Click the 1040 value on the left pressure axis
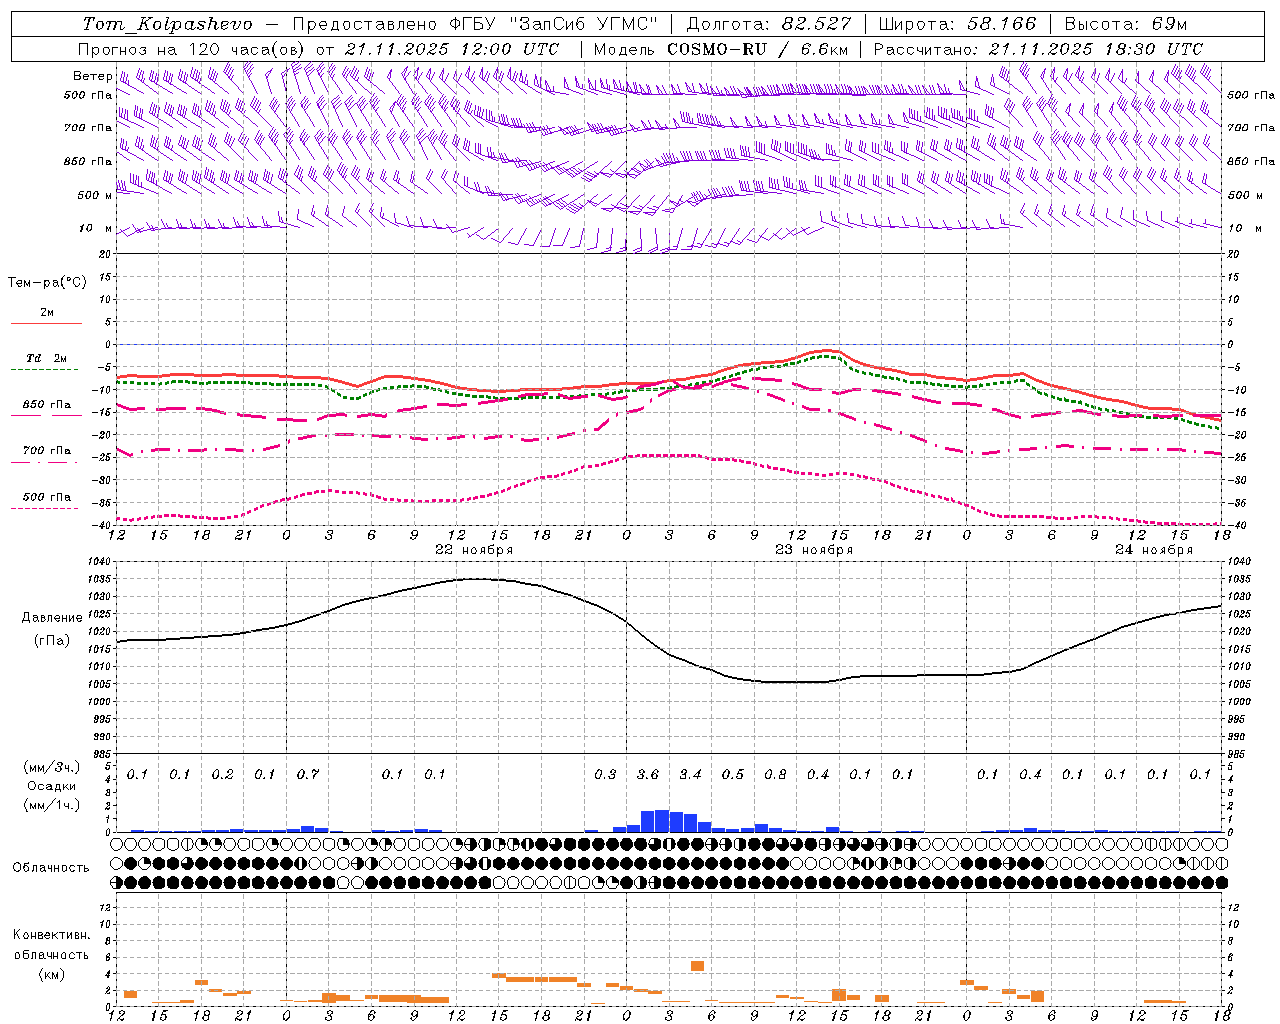1280x1024 pixels. tap(100, 562)
